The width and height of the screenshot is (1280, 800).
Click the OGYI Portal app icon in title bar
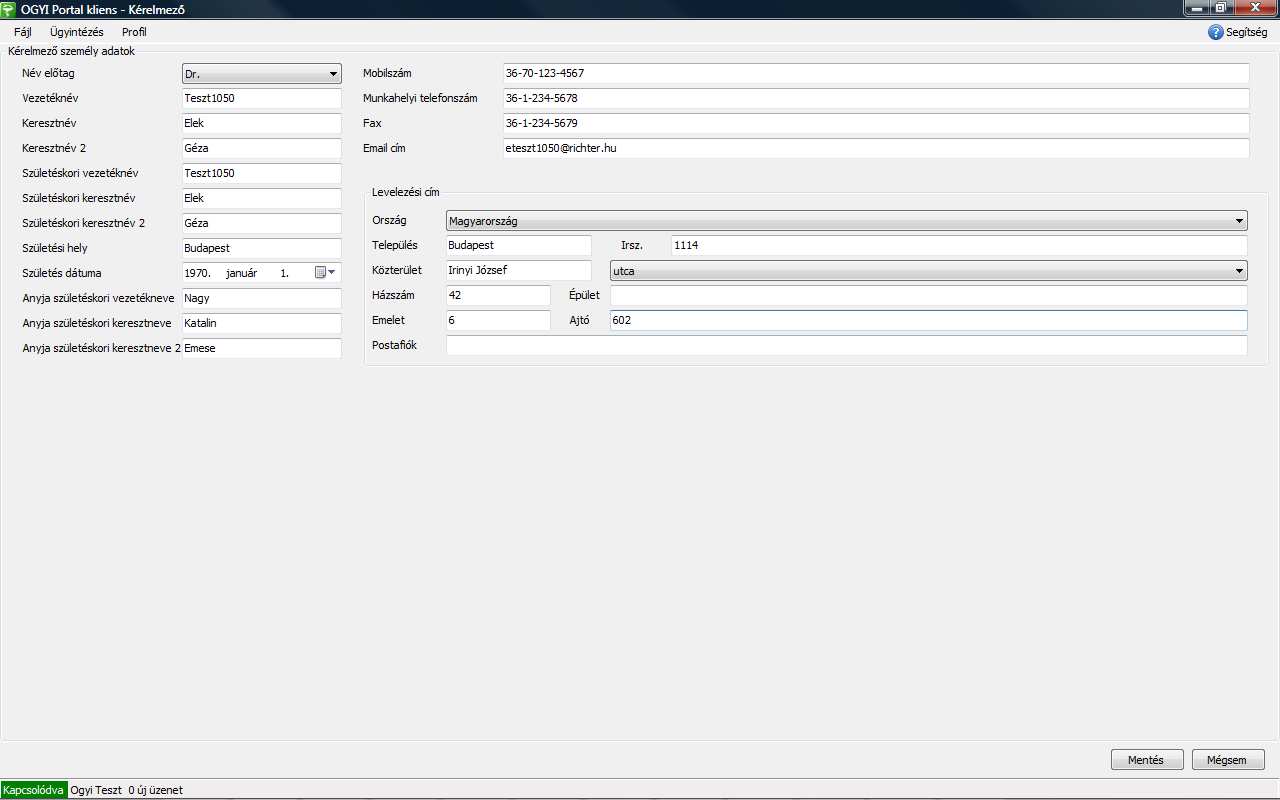coord(8,9)
